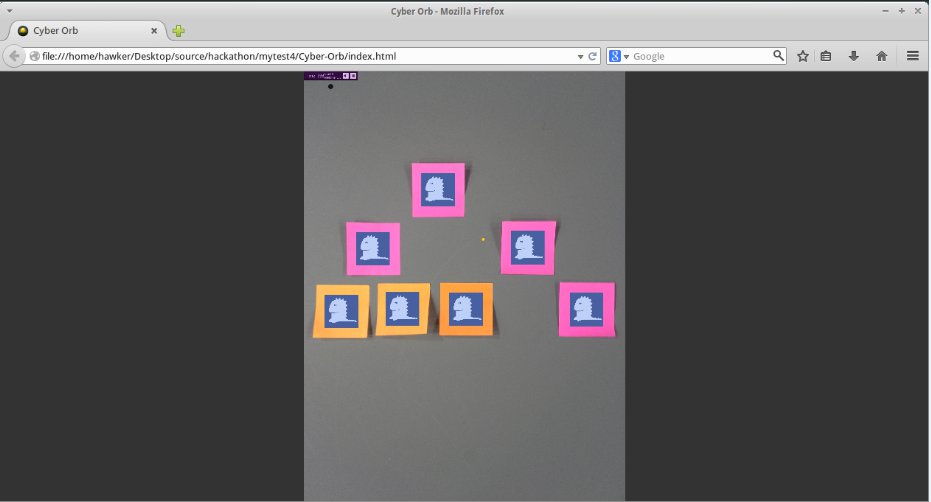The image size is (931, 502).
Task: Click the left middle pink dinosaur card
Action: [373, 248]
